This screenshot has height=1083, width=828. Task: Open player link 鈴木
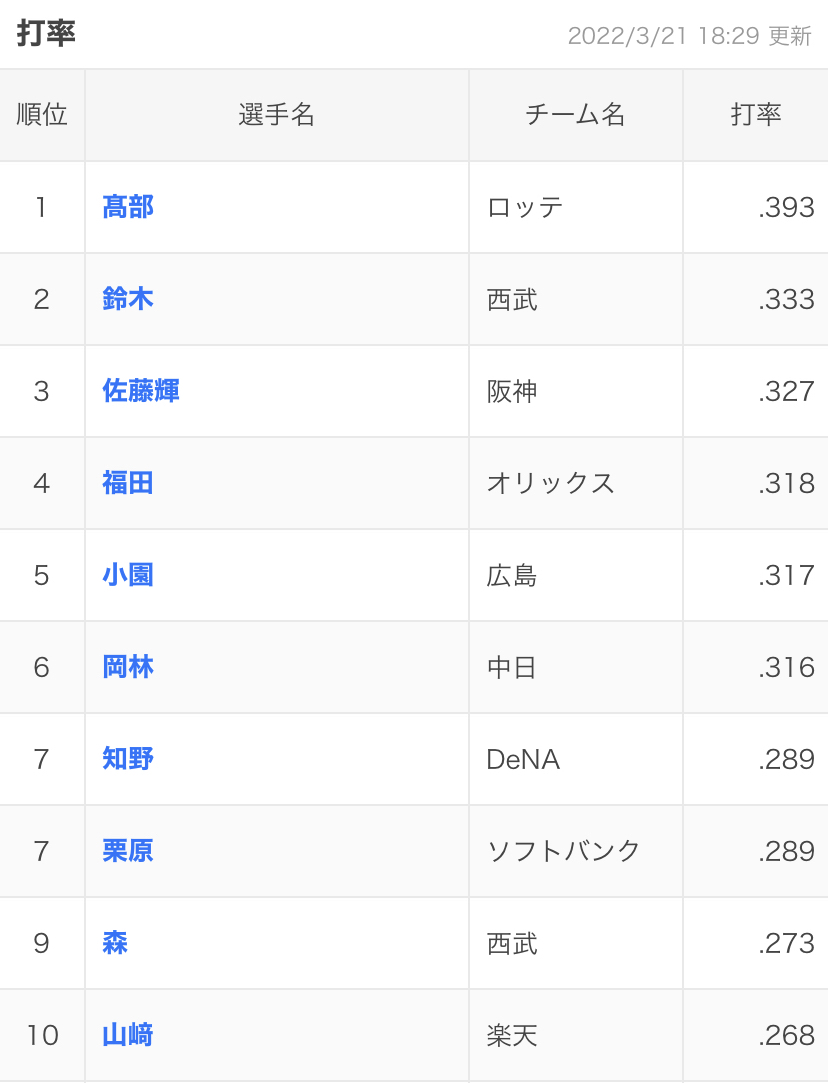point(128,299)
